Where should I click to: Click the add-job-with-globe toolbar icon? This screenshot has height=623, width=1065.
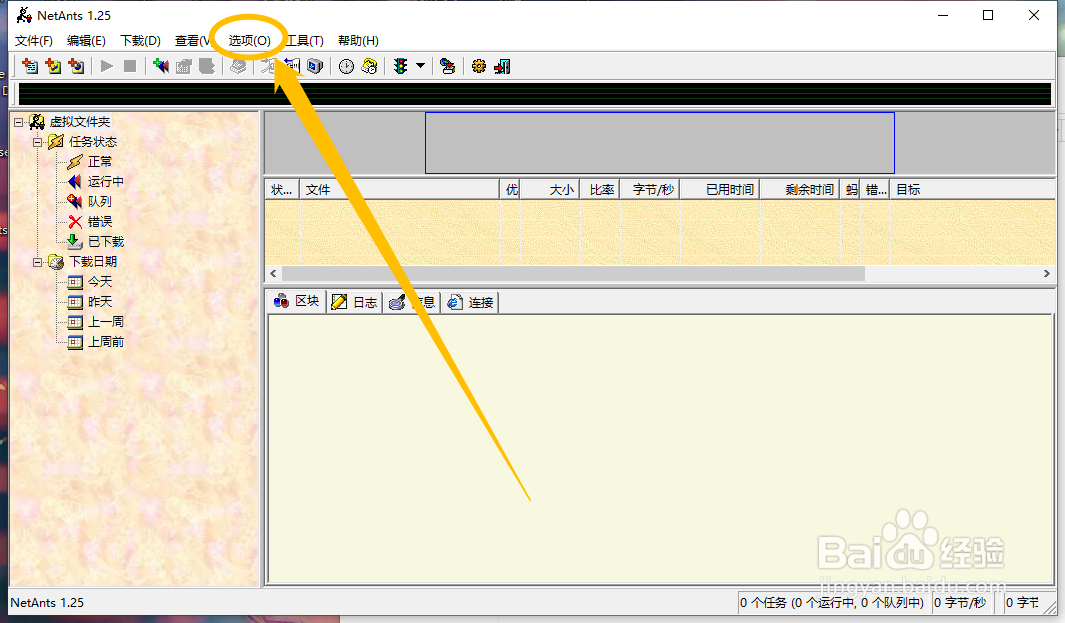tap(76, 66)
